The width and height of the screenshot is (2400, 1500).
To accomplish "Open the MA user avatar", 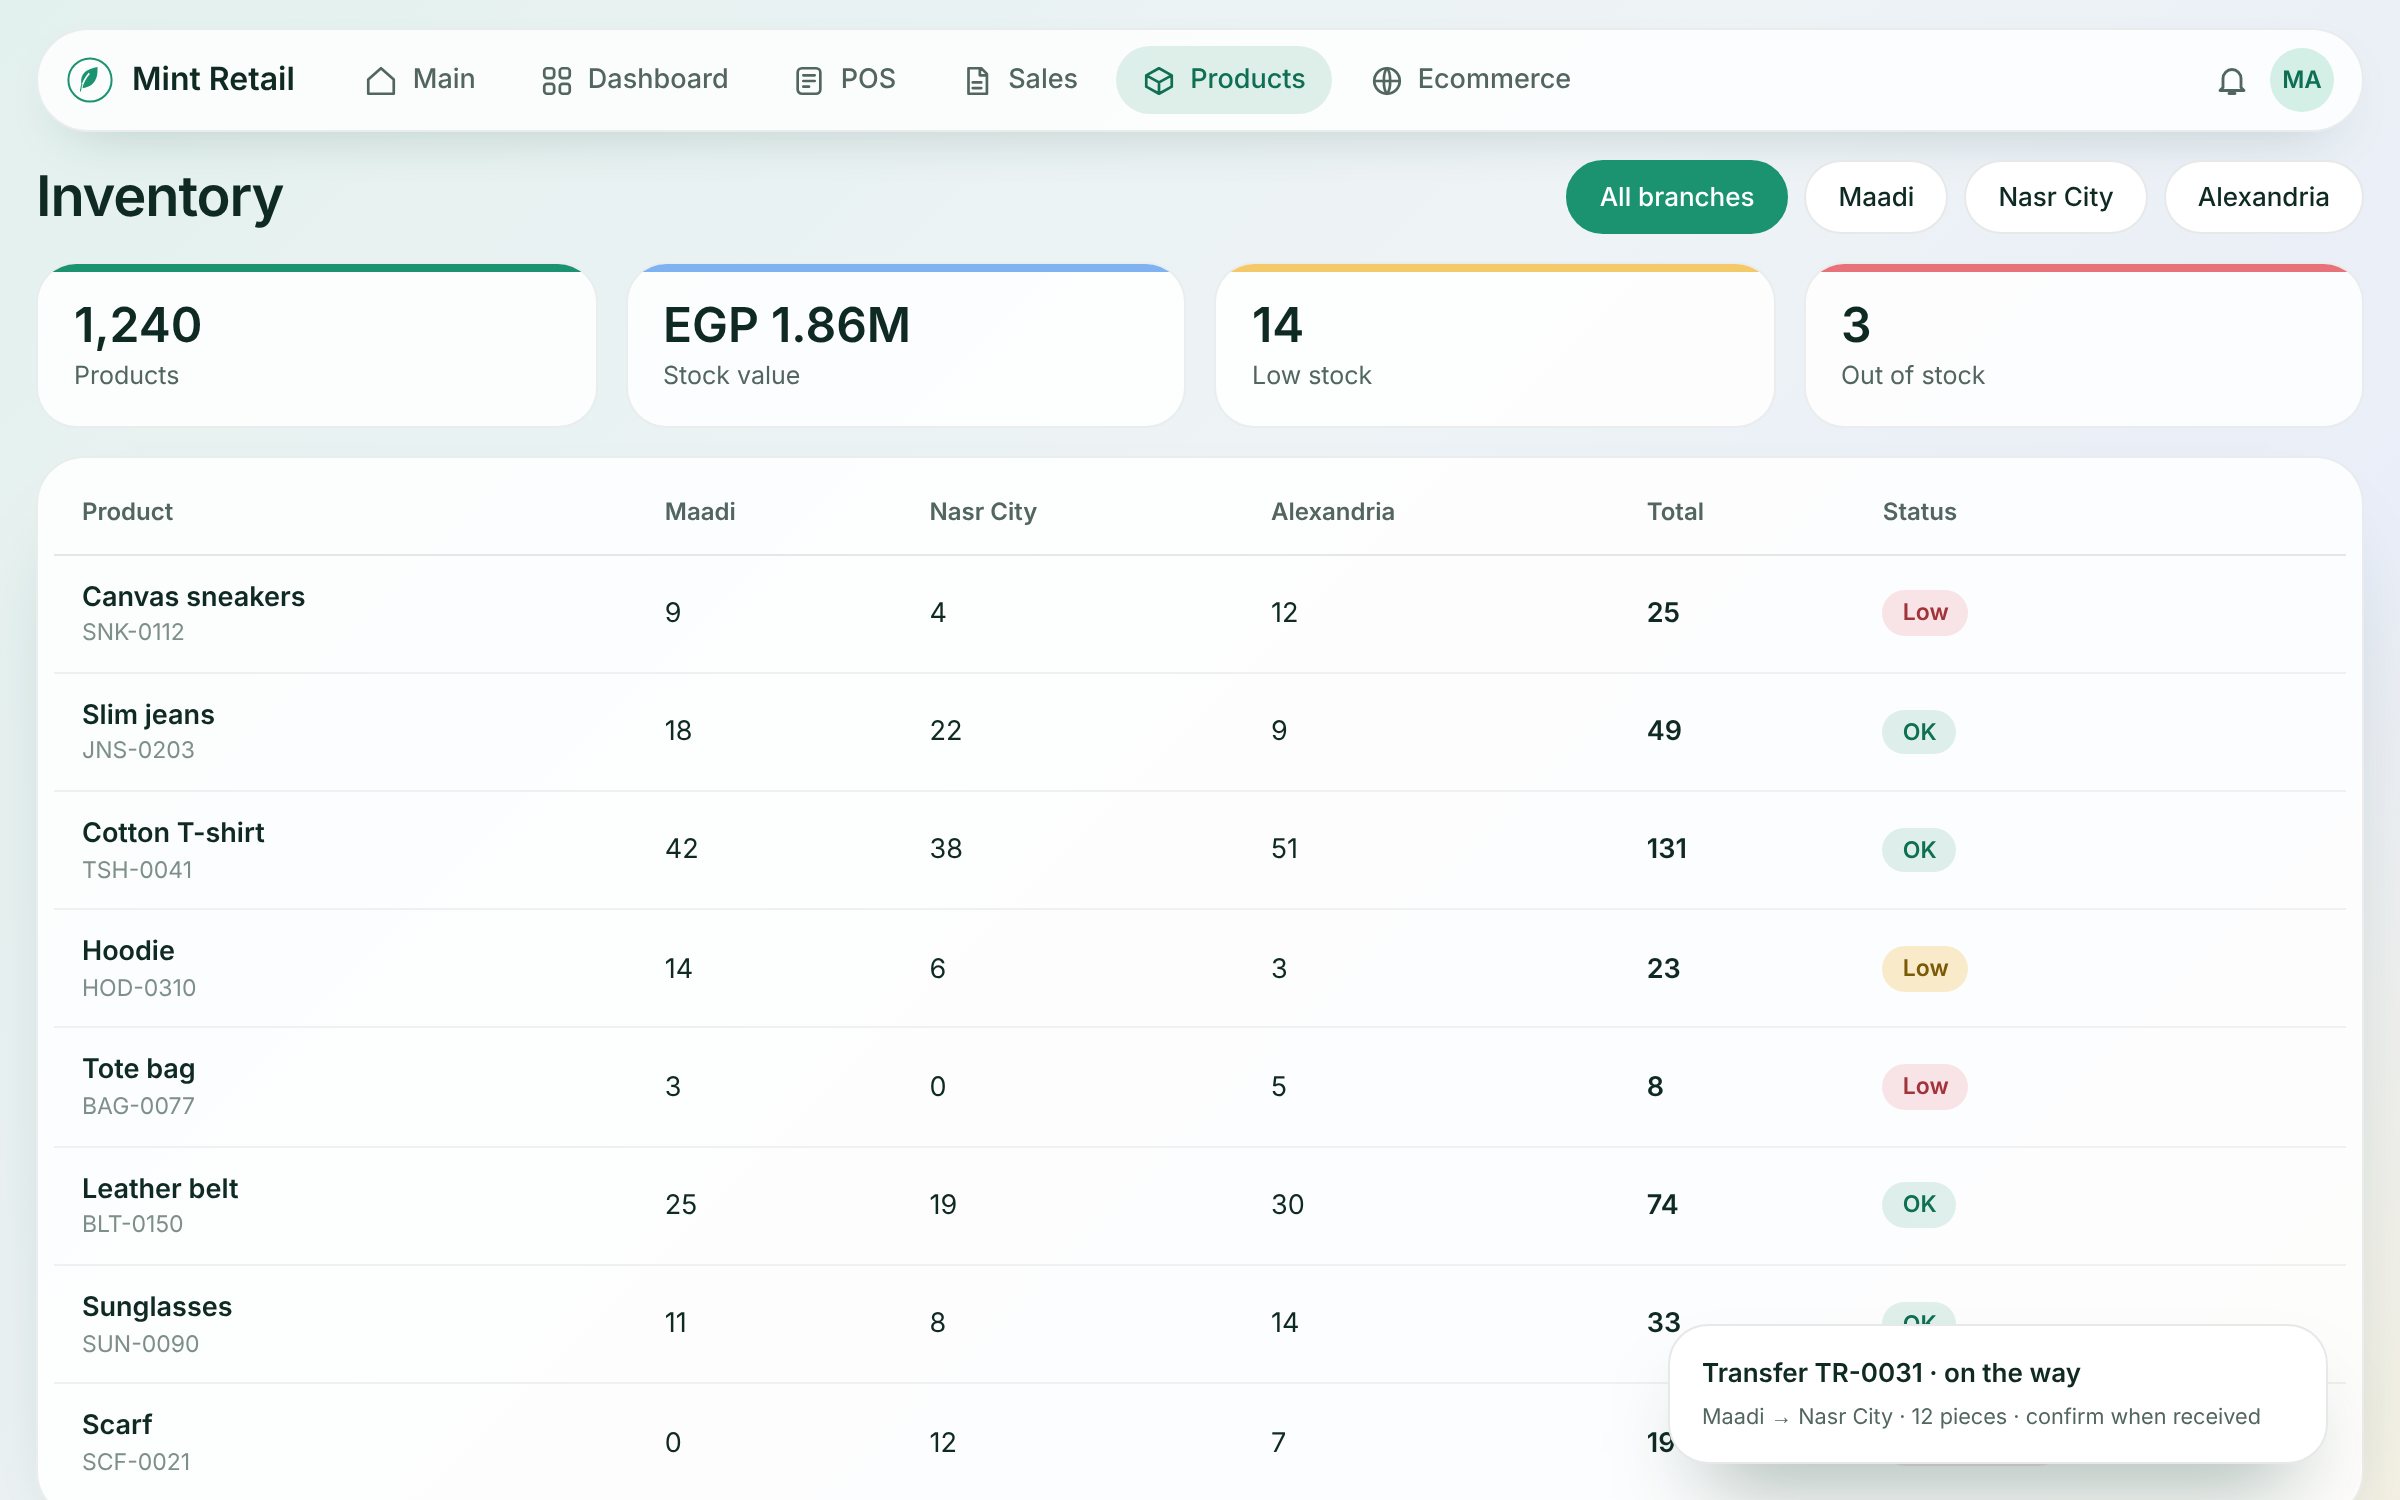I will tap(2301, 80).
